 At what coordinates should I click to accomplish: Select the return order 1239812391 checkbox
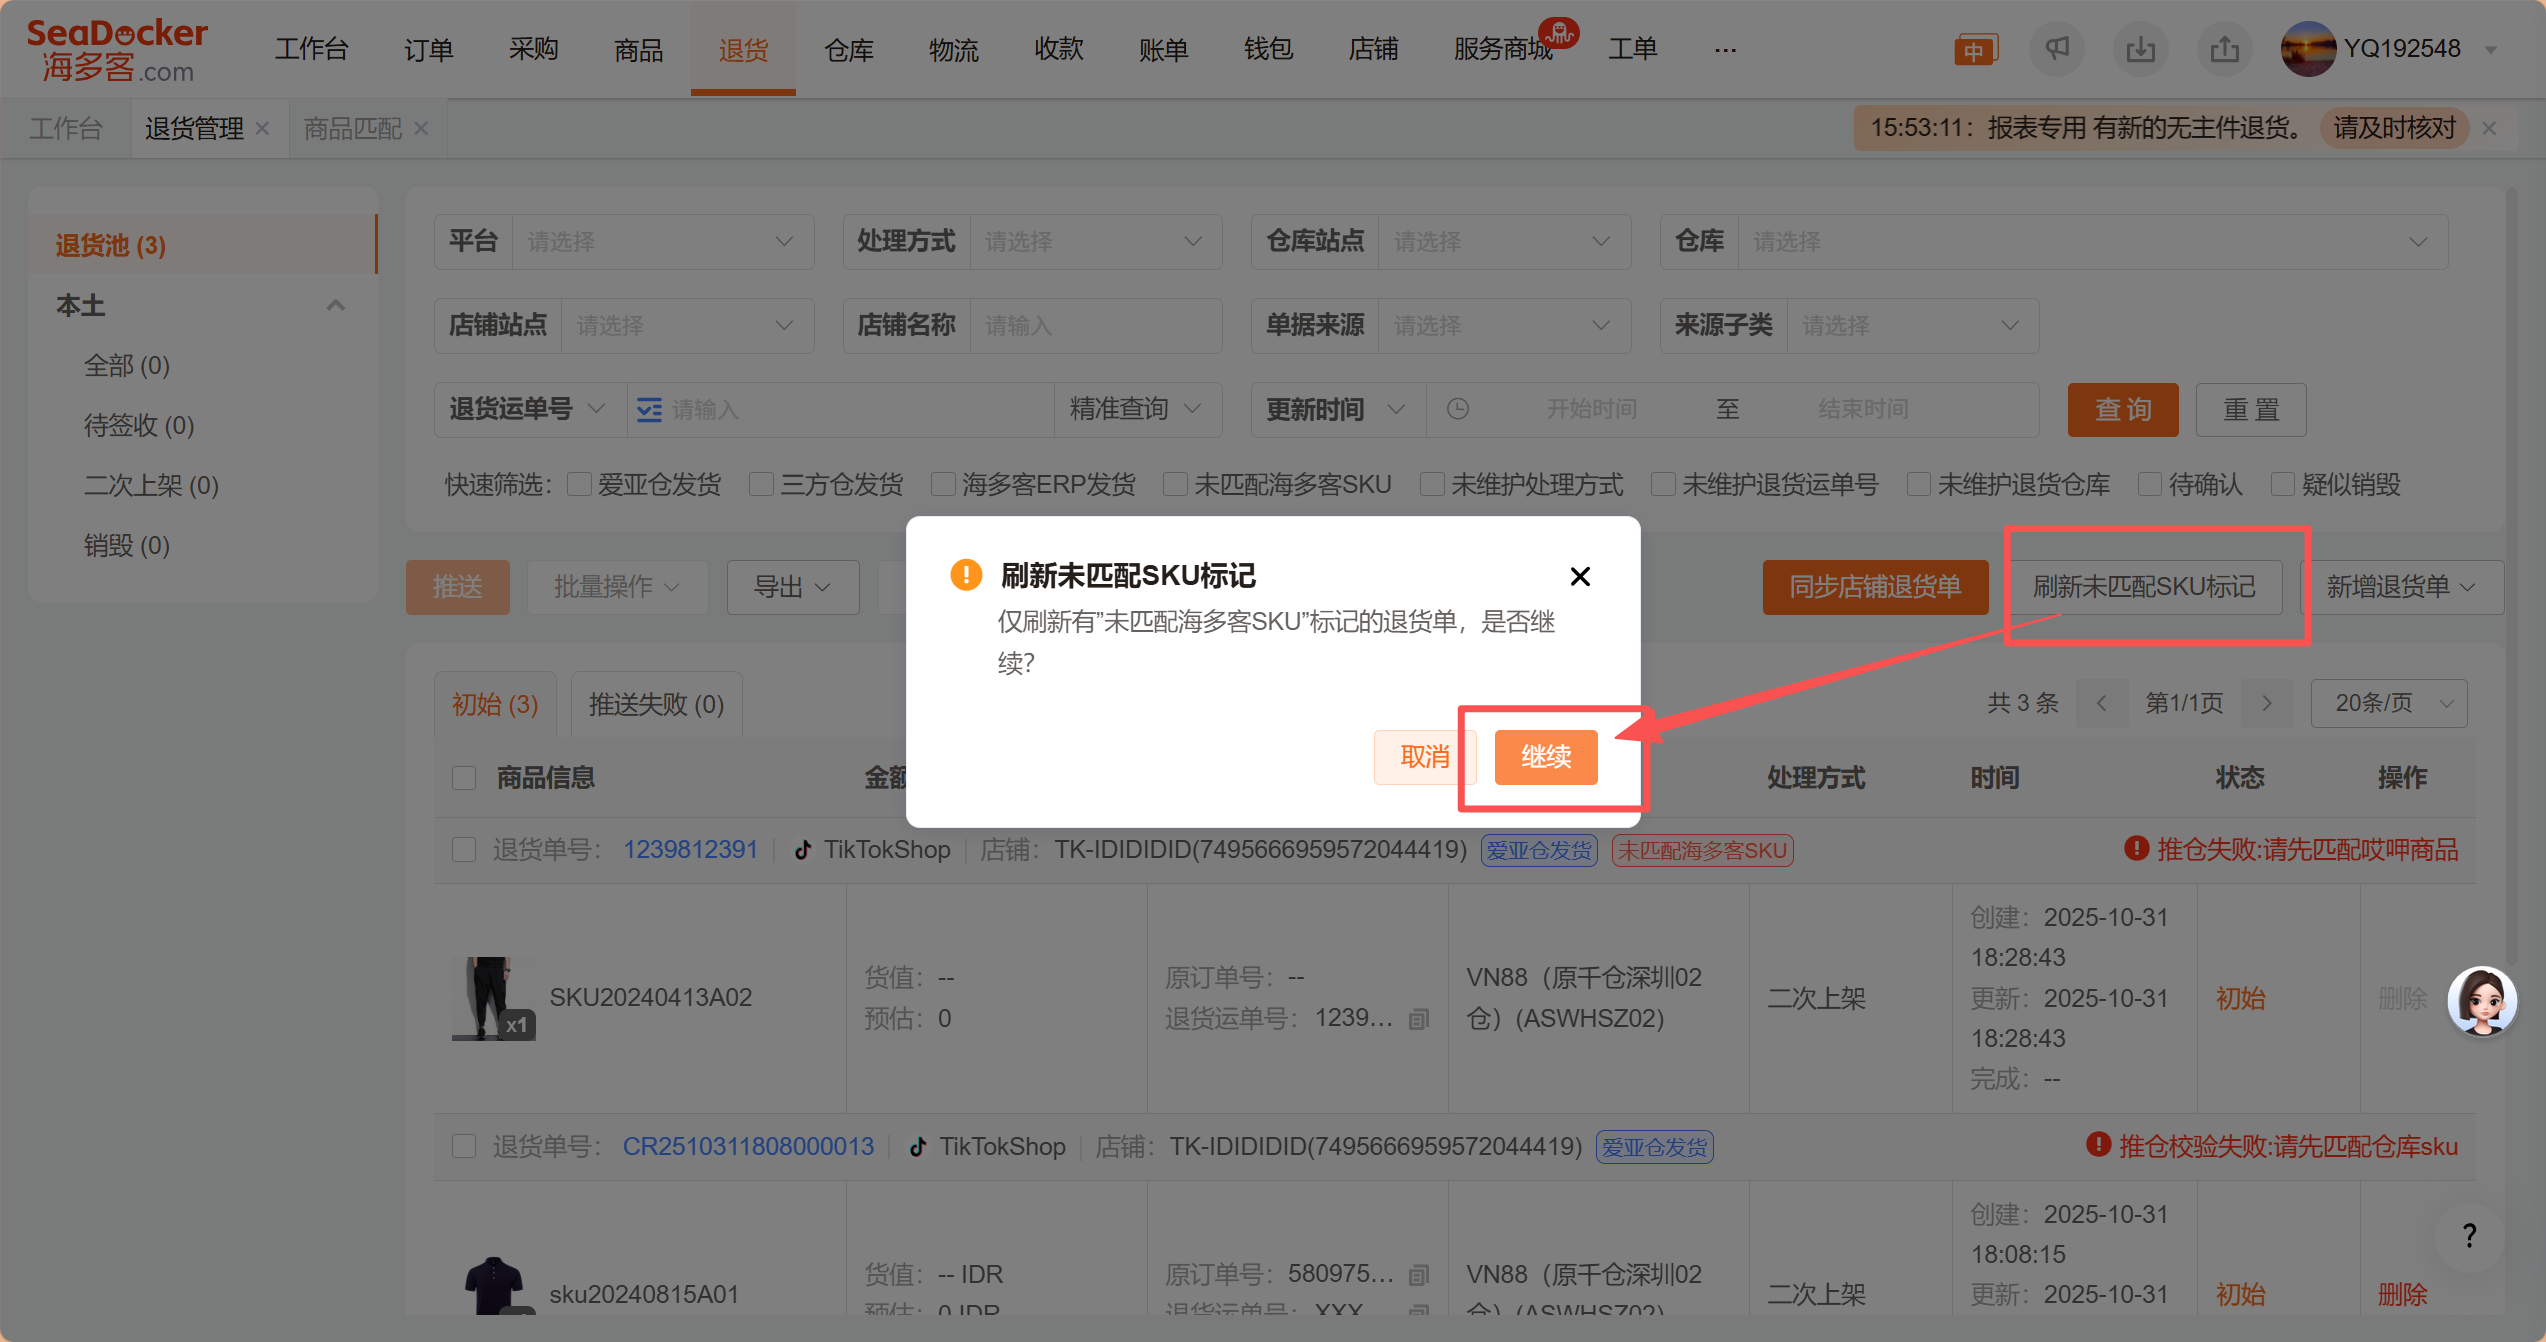click(x=464, y=850)
